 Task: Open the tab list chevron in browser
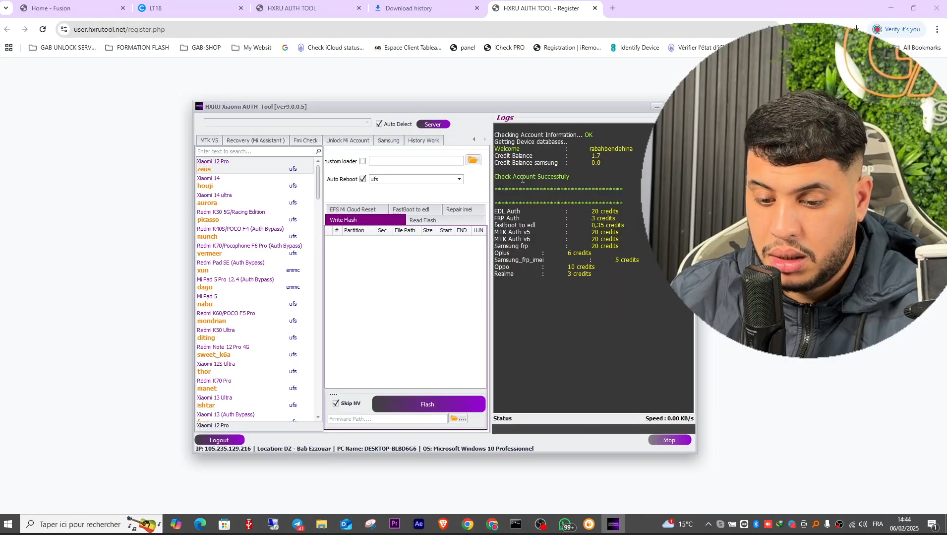coord(6,8)
